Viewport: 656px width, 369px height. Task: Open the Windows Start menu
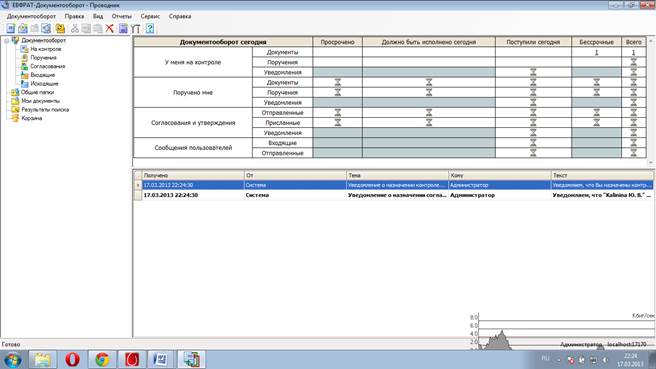tap(13, 360)
